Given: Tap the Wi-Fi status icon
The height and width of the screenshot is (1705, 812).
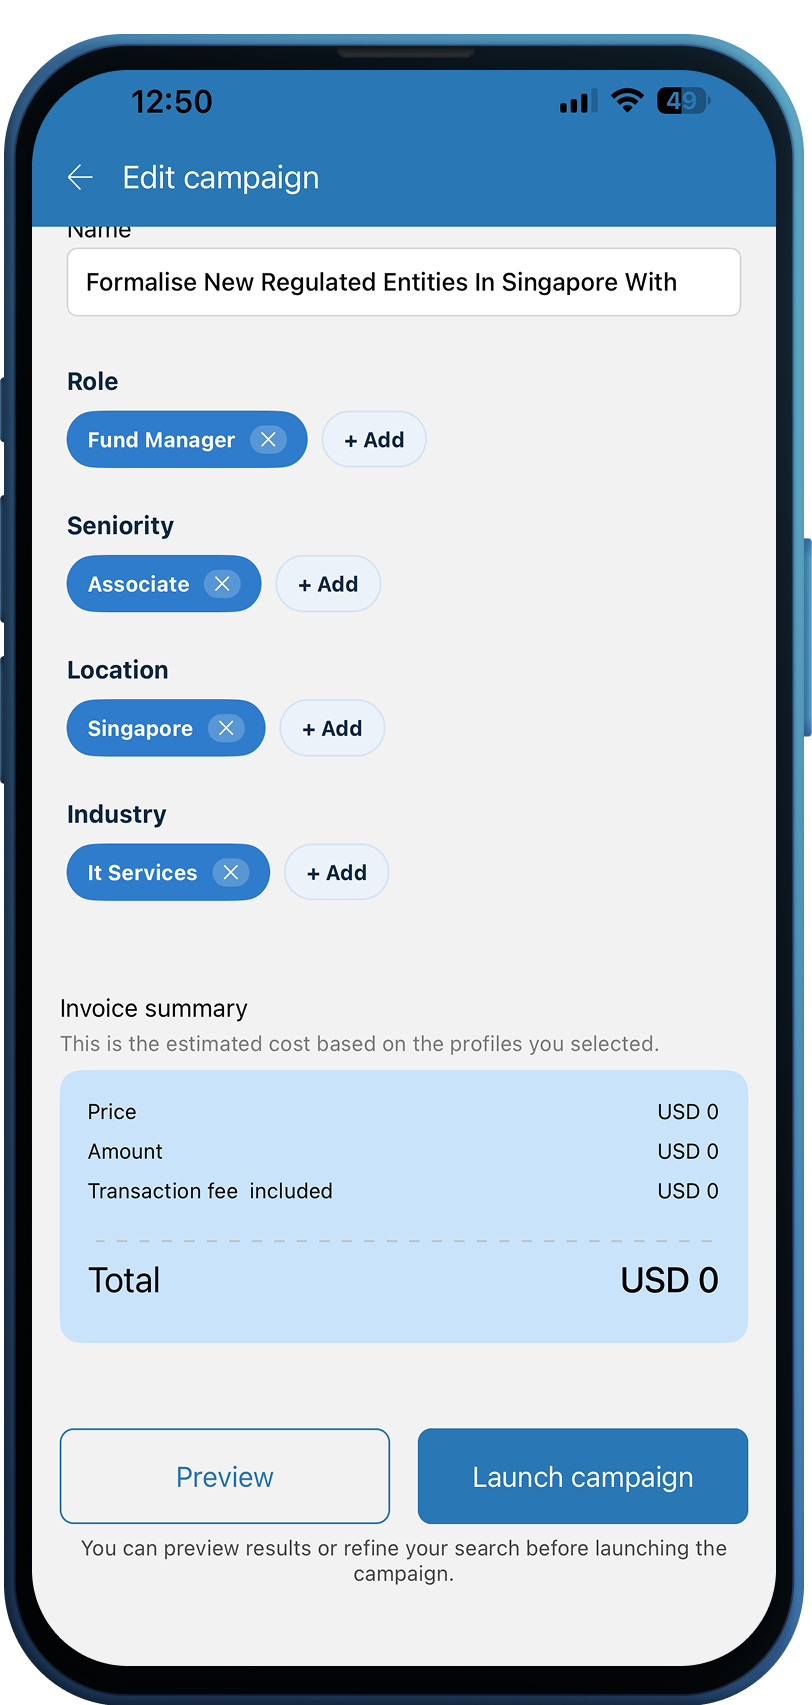Looking at the screenshot, I should 627,101.
